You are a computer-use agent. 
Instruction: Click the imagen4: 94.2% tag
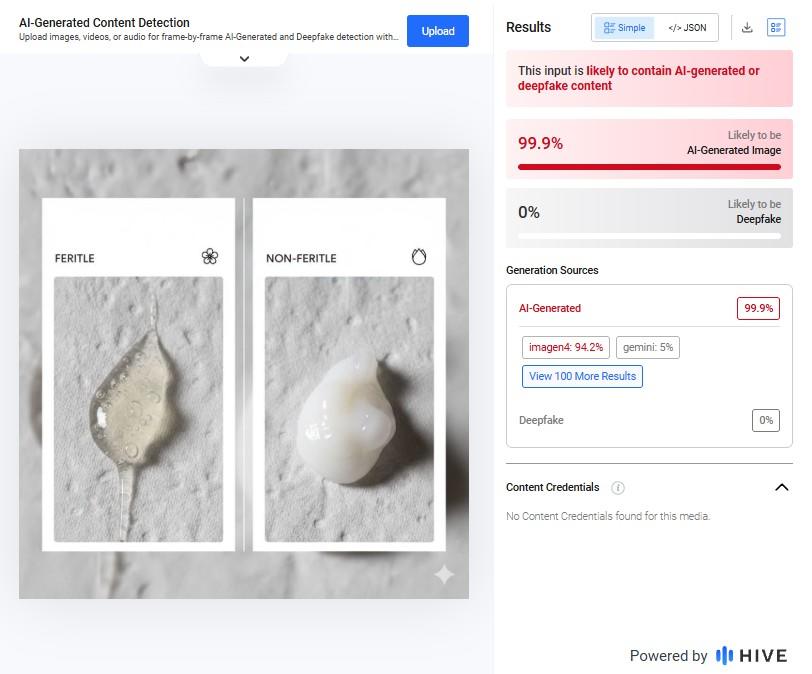[566, 347]
